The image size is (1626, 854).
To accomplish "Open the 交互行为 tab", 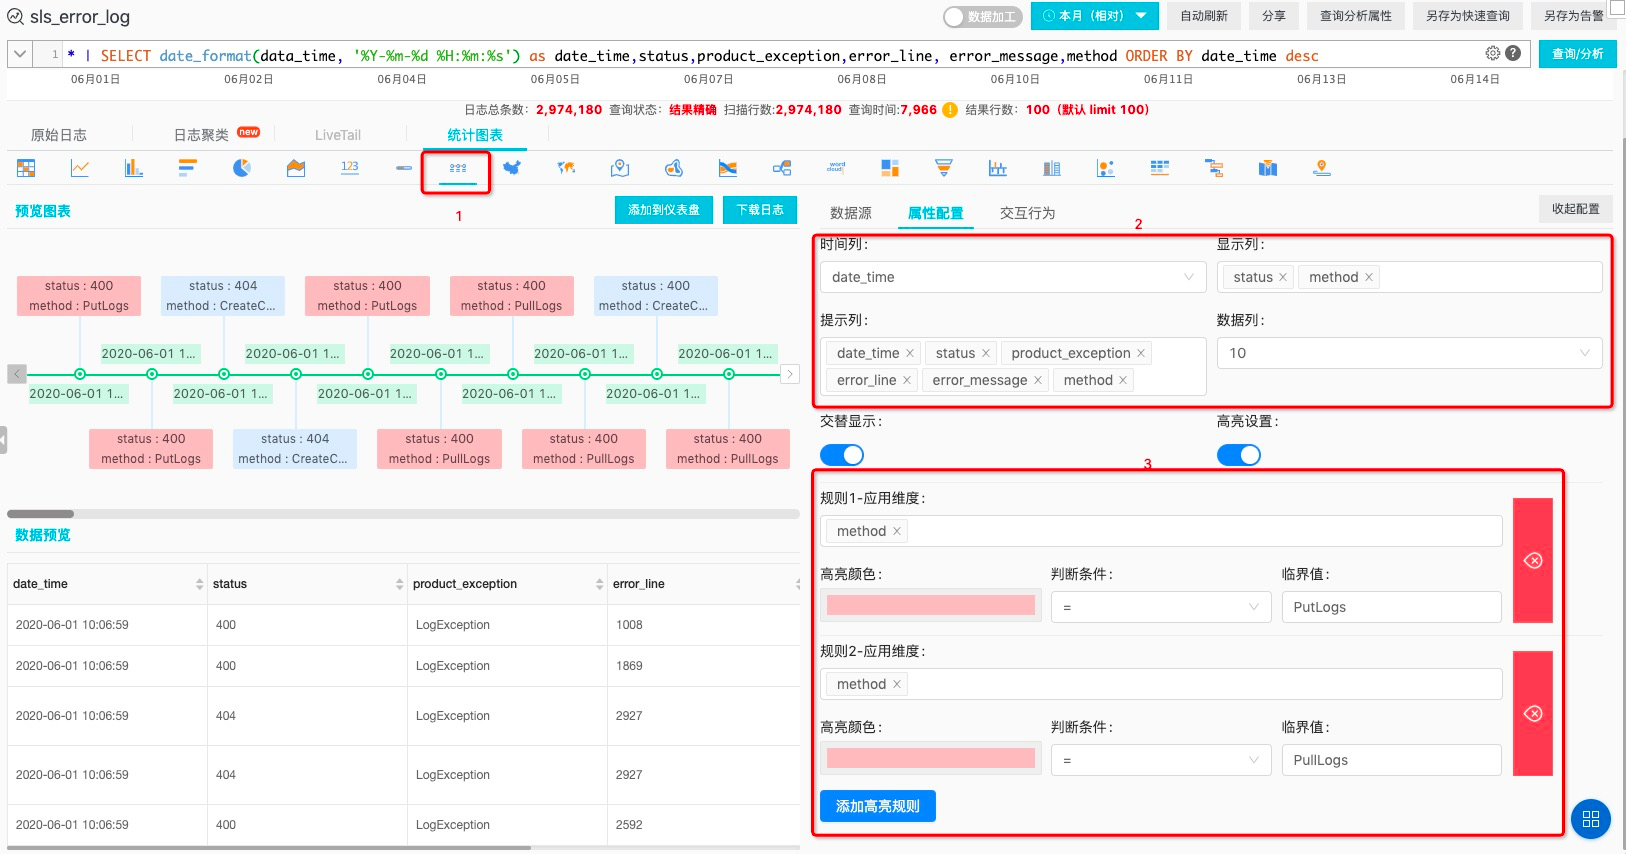I will (x=1027, y=213).
